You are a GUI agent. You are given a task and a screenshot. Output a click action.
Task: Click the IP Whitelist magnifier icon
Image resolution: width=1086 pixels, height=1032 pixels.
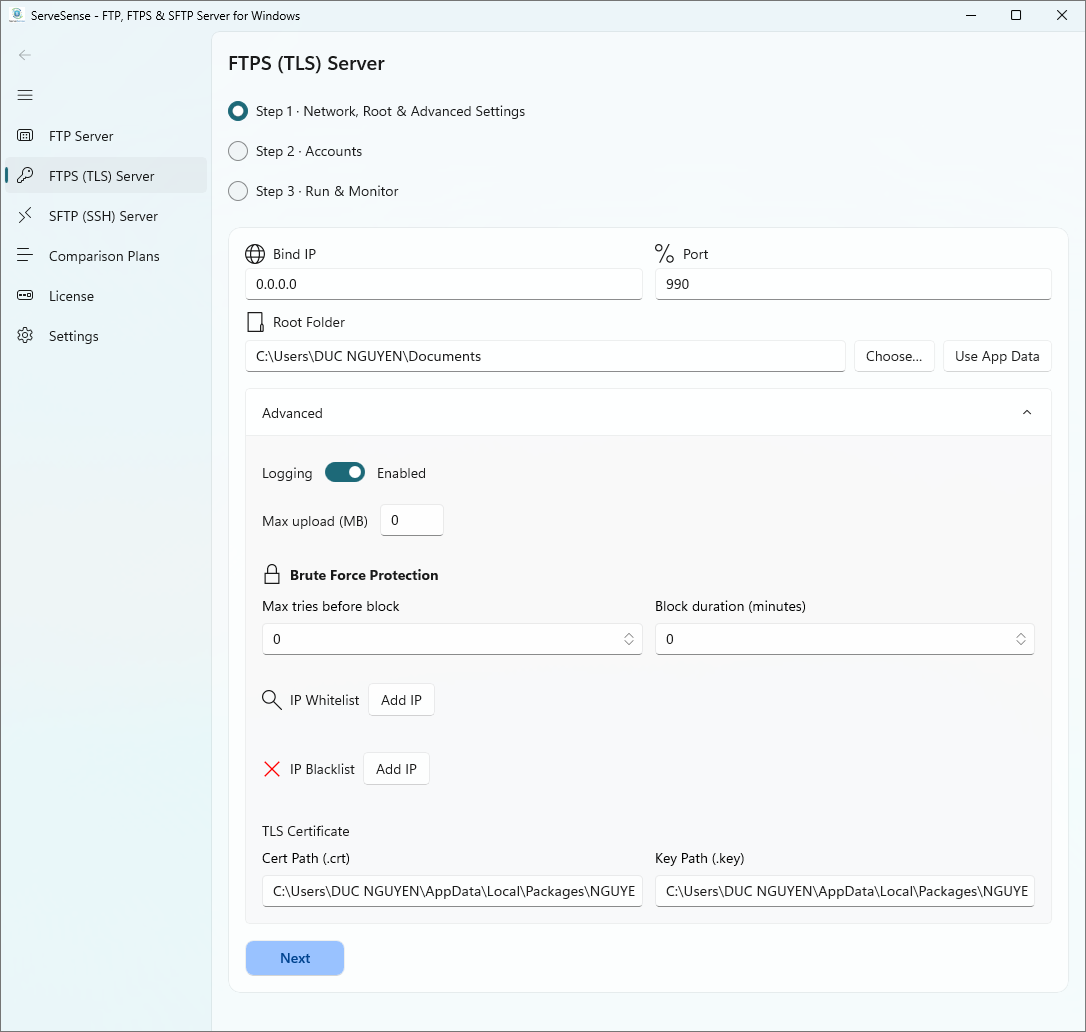[x=272, y=700]
